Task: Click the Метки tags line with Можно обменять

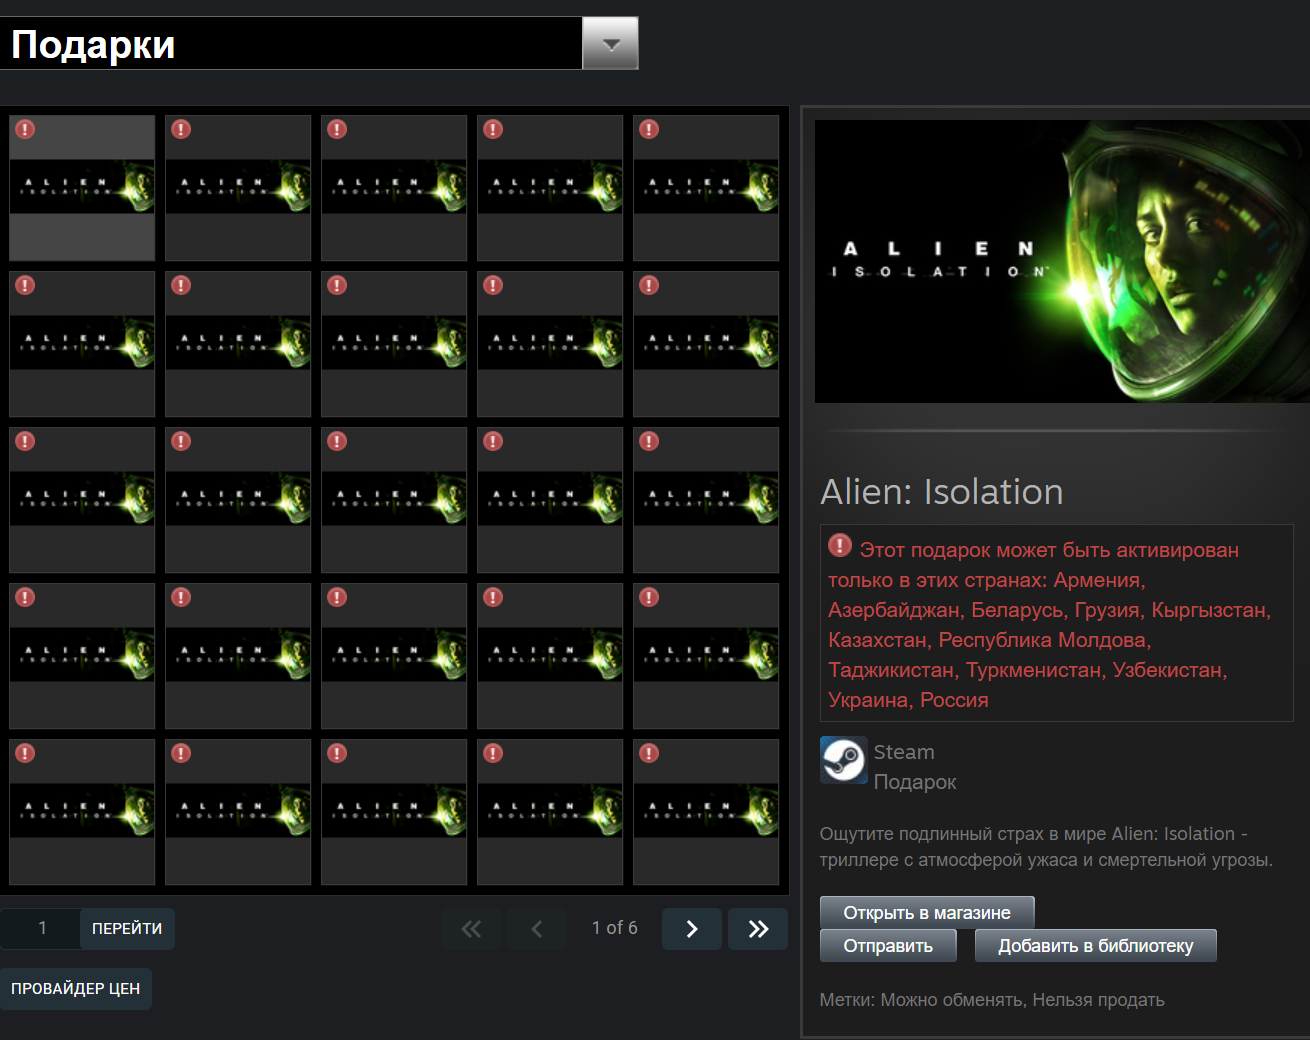Action: pyautogui.click(x=992, y=1000)
